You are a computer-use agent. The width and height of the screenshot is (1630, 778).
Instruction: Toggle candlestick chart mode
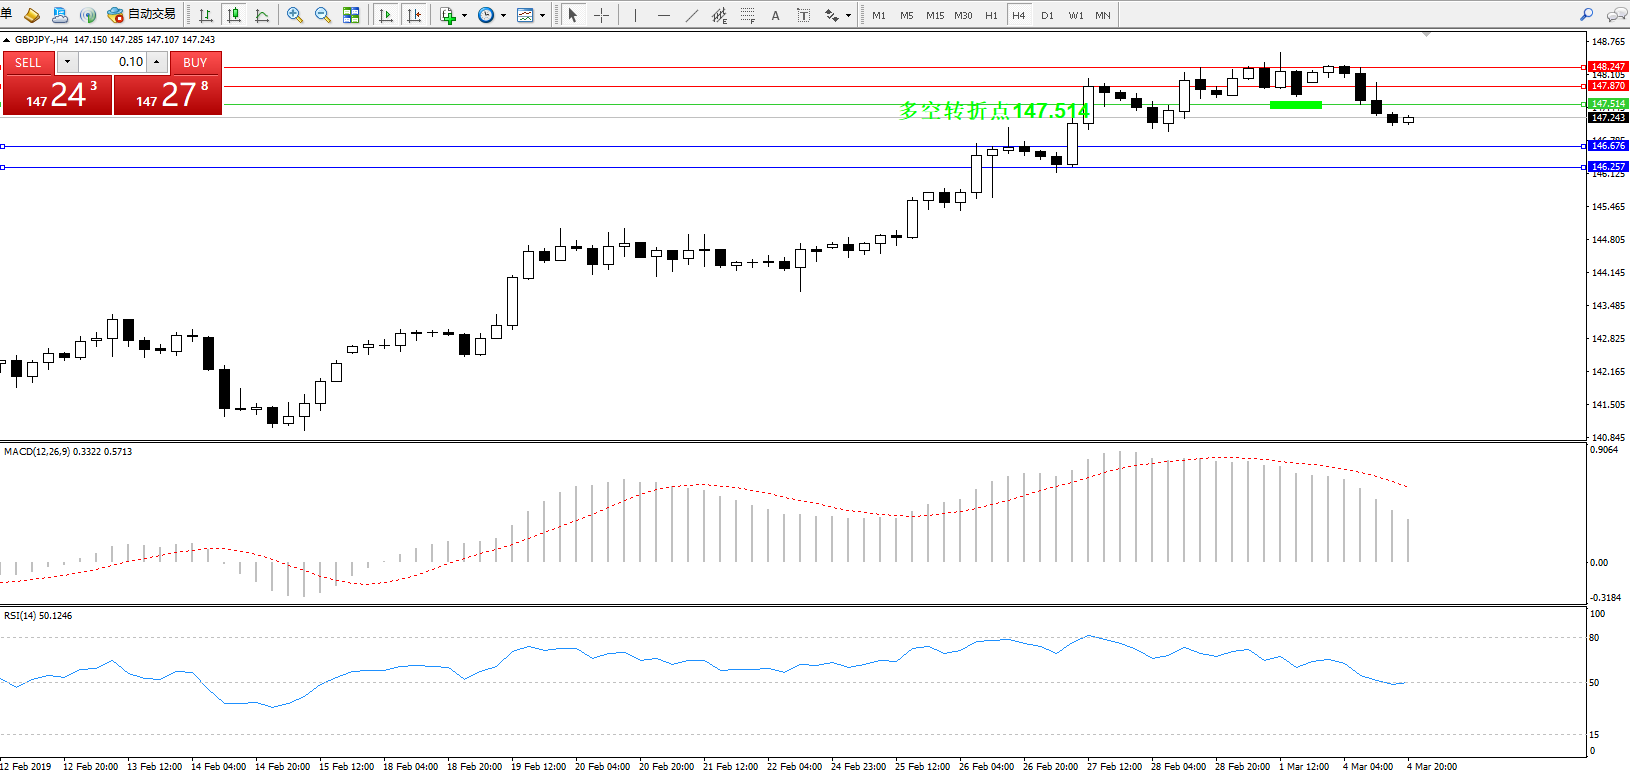click(234, 15)
